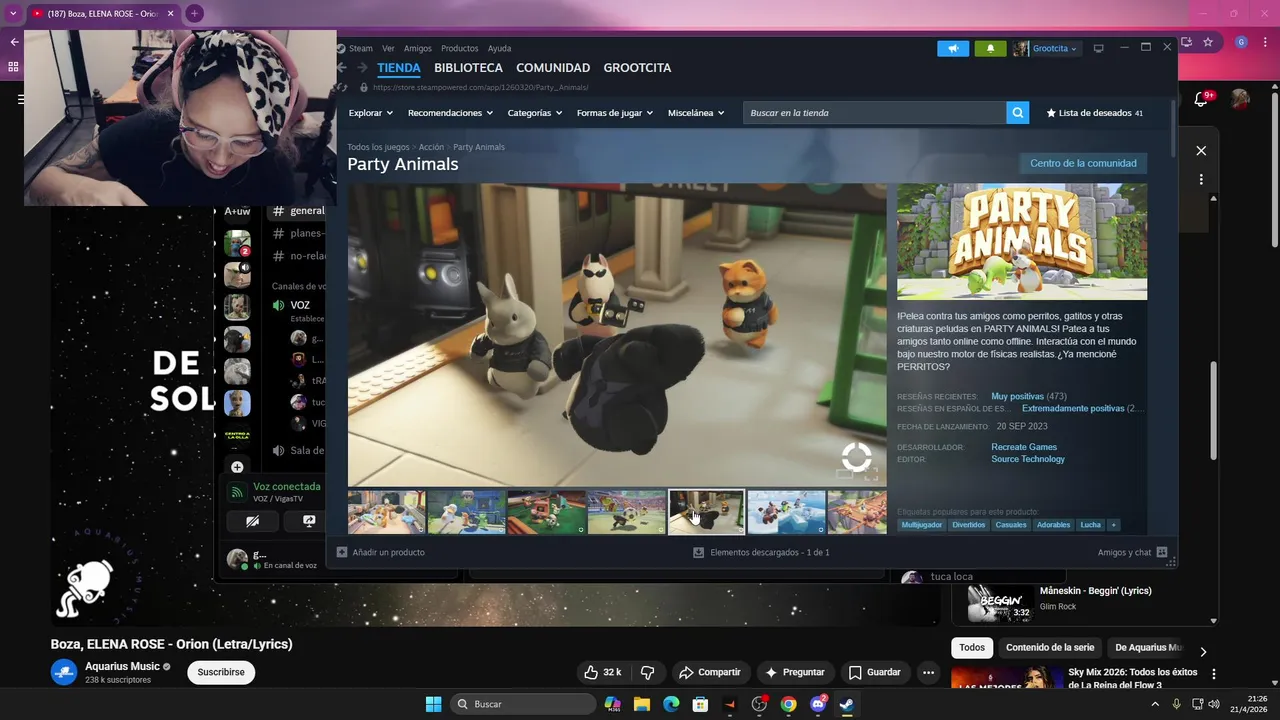Switch to Chrome from the taskbar
The image size is (1280, 720).
point(788,704)
